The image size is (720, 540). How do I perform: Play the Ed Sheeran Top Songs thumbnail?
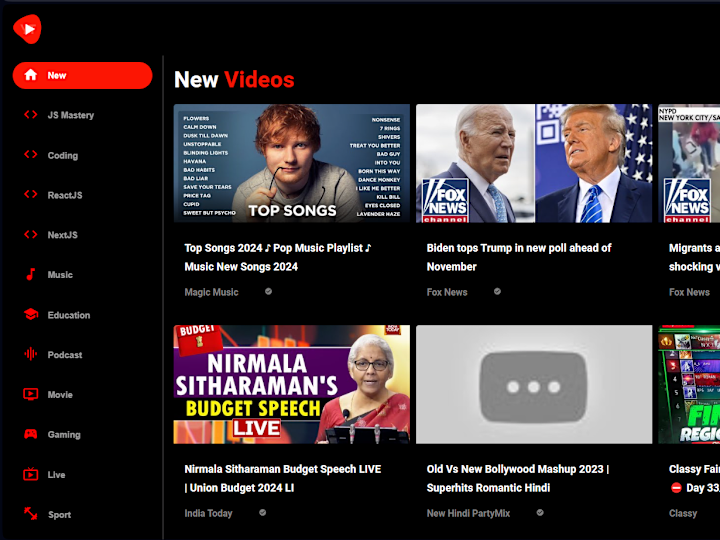click(x=292, y=163)
